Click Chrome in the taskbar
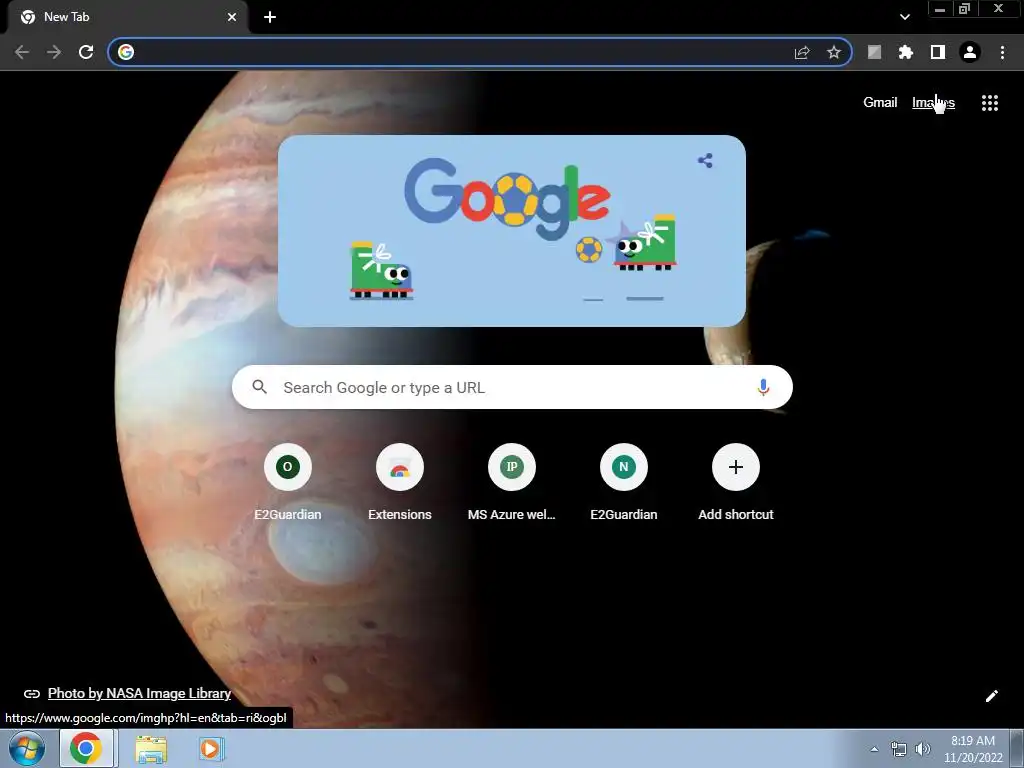Screen dimensions: 1024x768 pos(86,748)
